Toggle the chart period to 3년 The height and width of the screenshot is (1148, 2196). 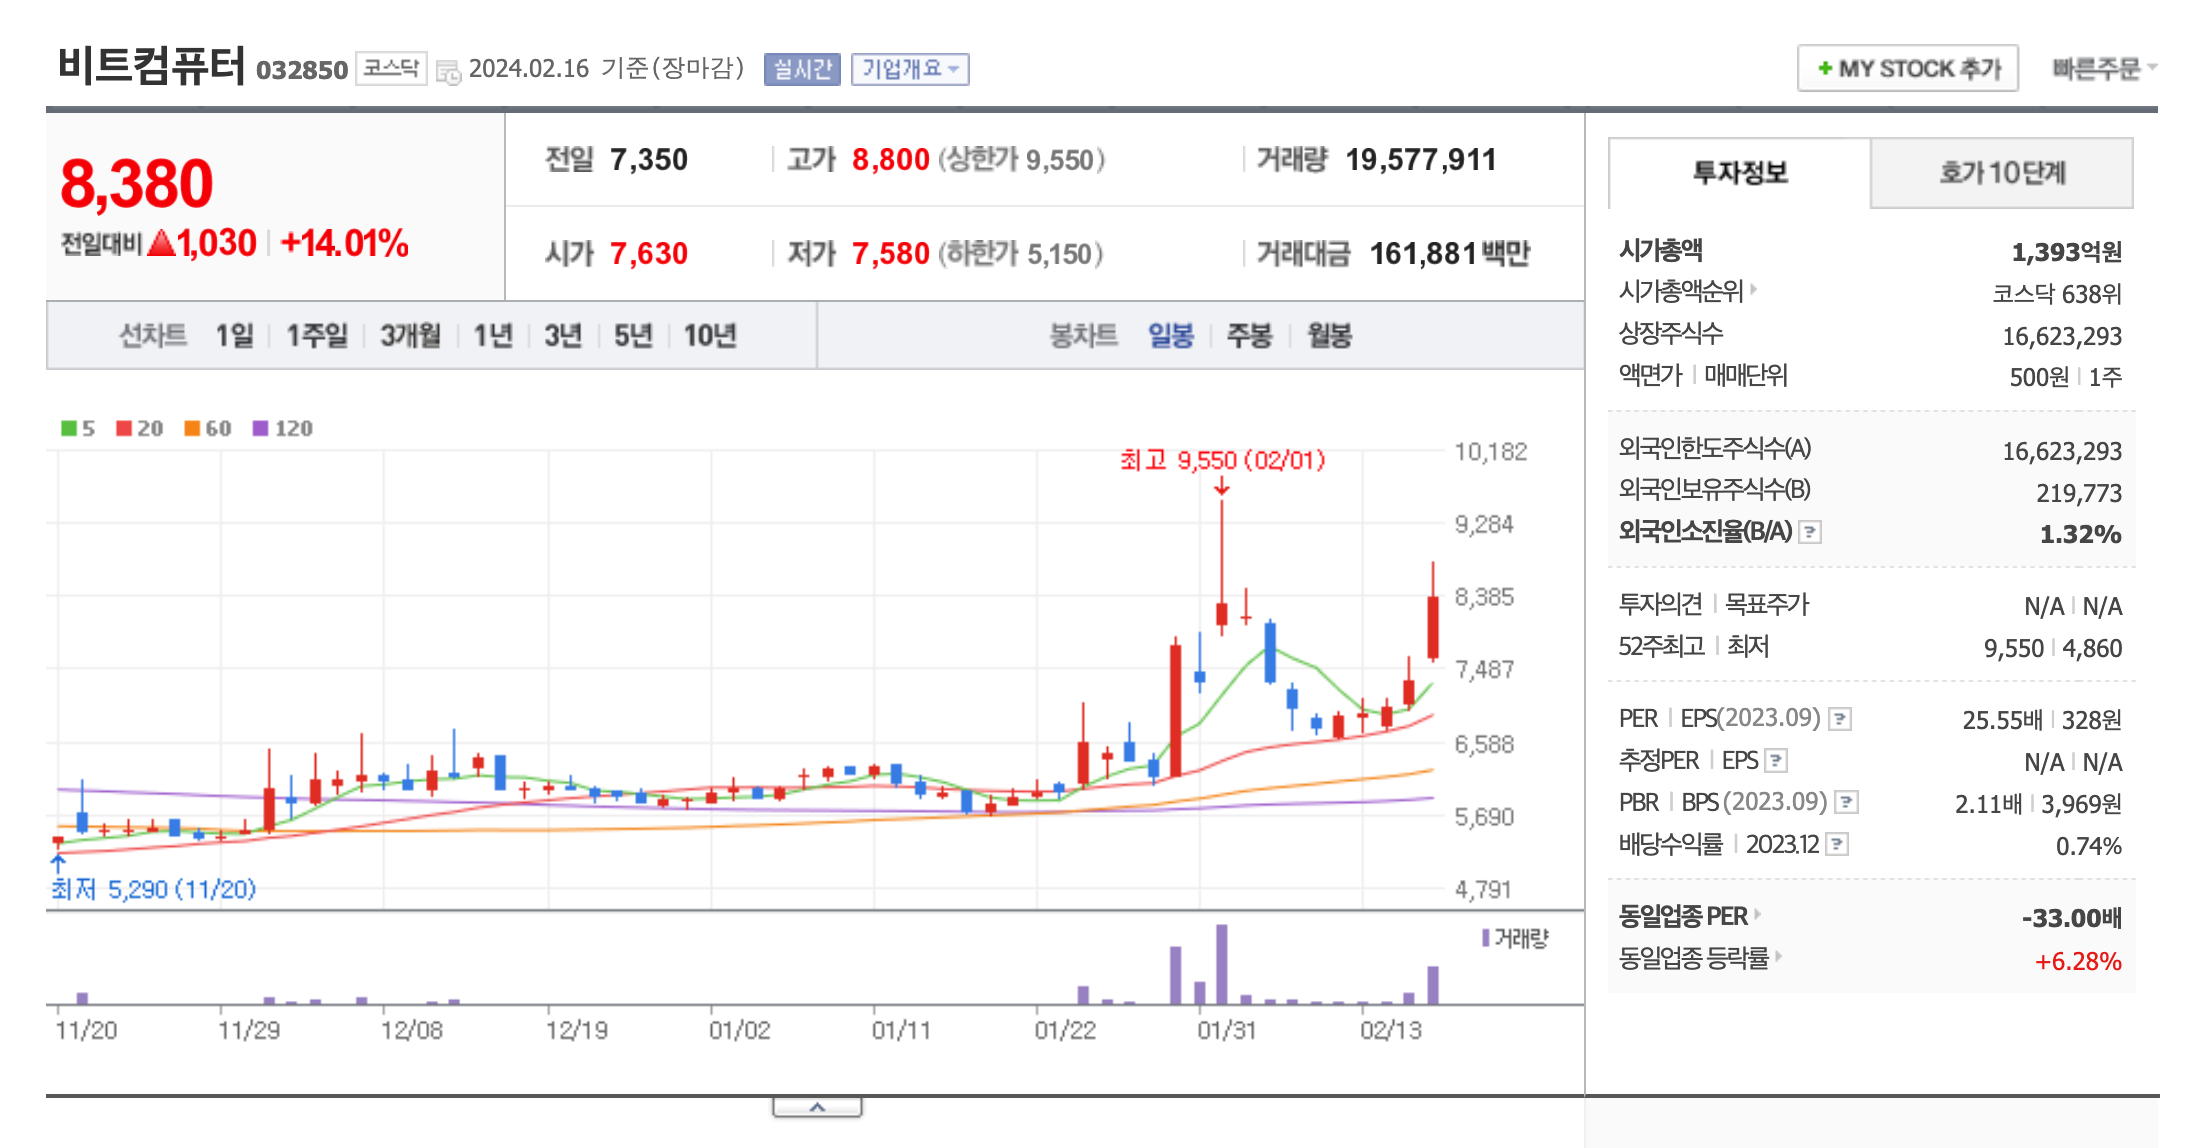[x=563, y=336]
